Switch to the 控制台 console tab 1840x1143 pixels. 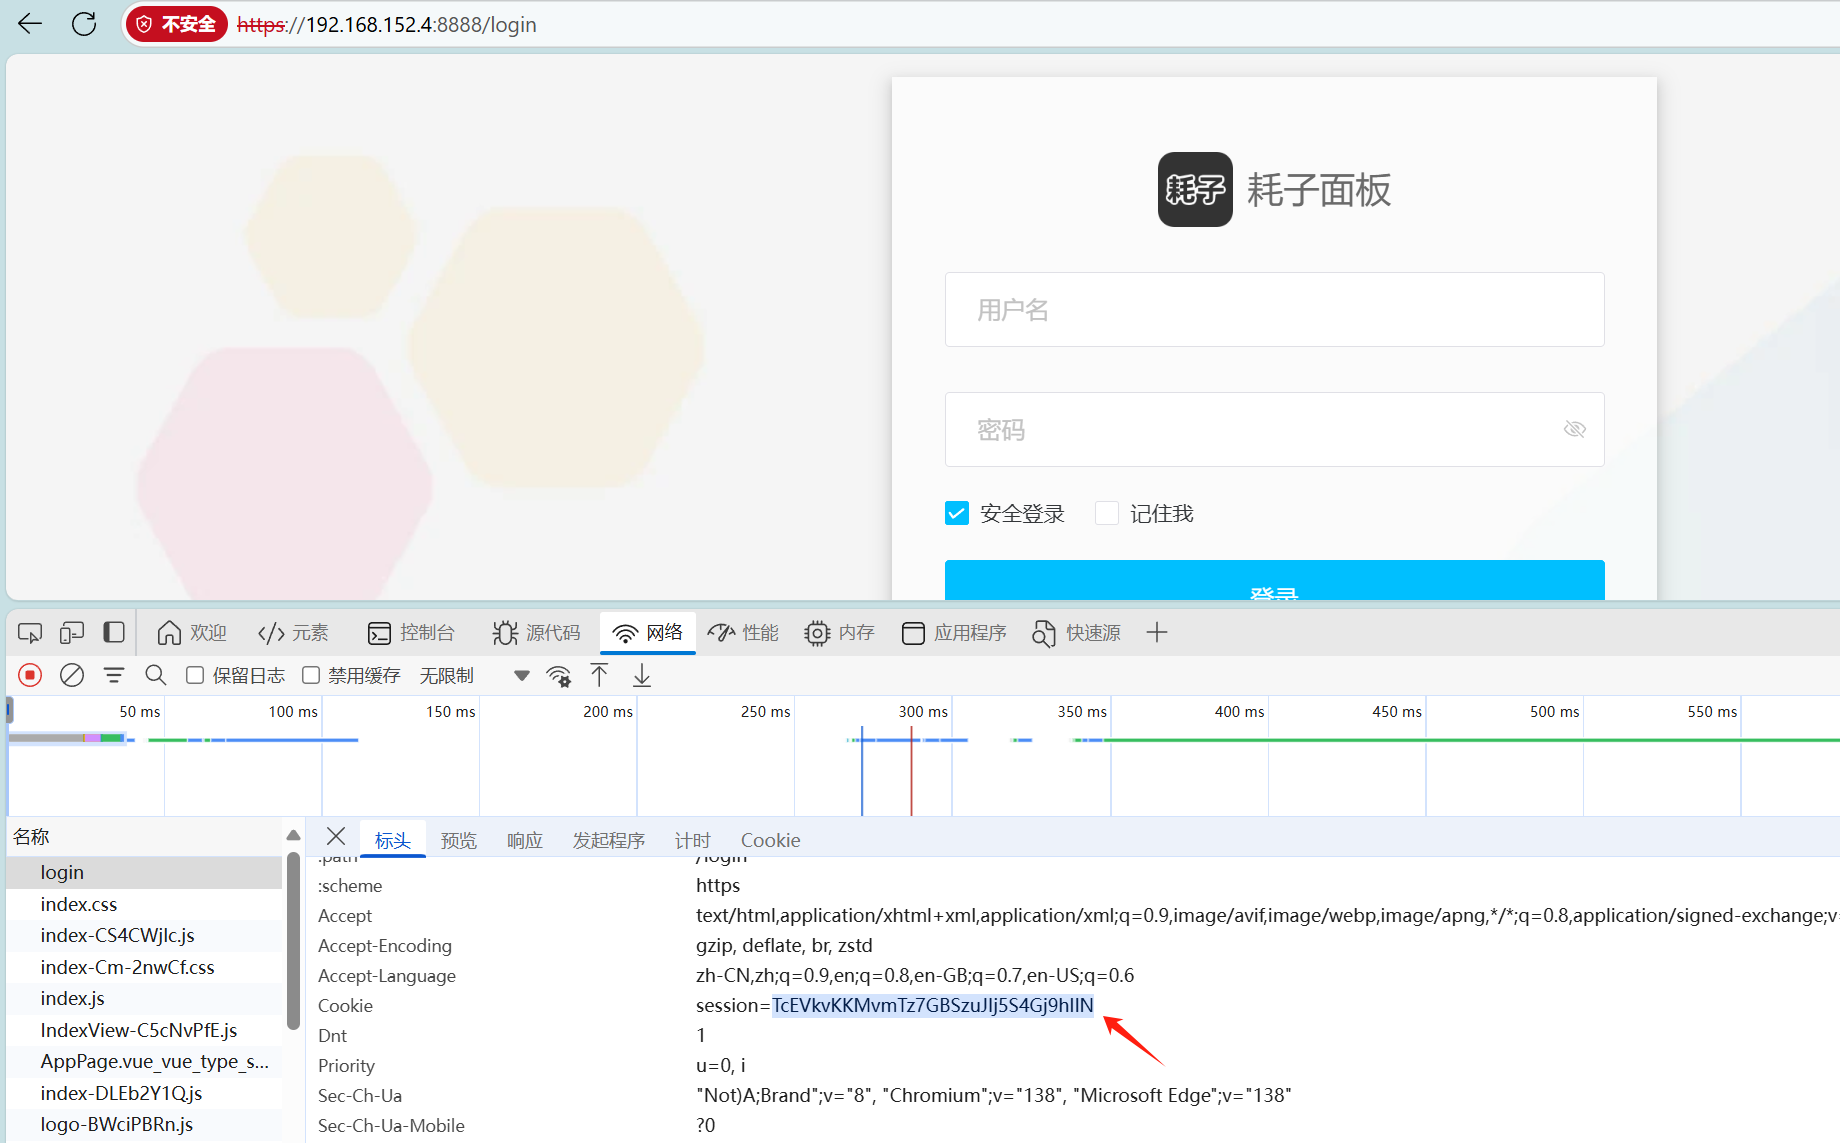pos(411,633)
